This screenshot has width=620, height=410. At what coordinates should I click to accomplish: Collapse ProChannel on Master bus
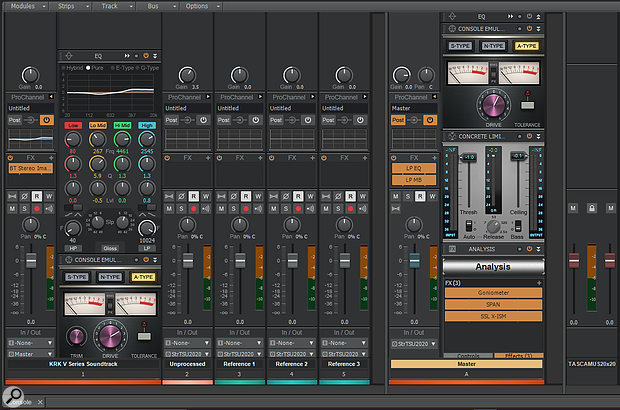click(434, 96)
